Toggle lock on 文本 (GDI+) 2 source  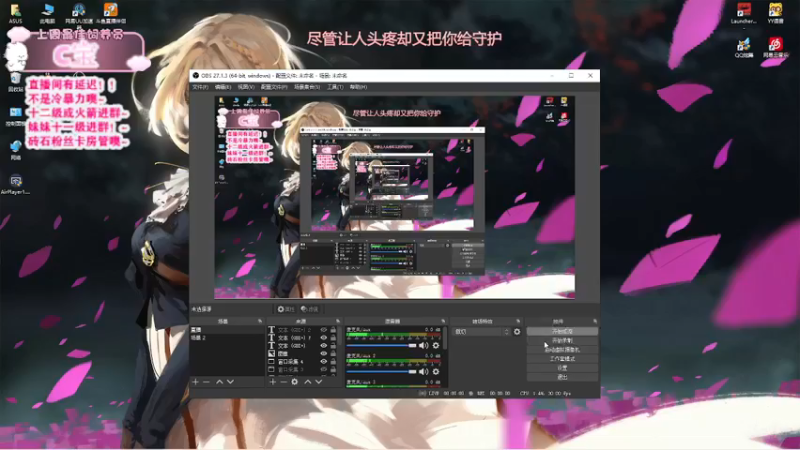tap(333, 330)
